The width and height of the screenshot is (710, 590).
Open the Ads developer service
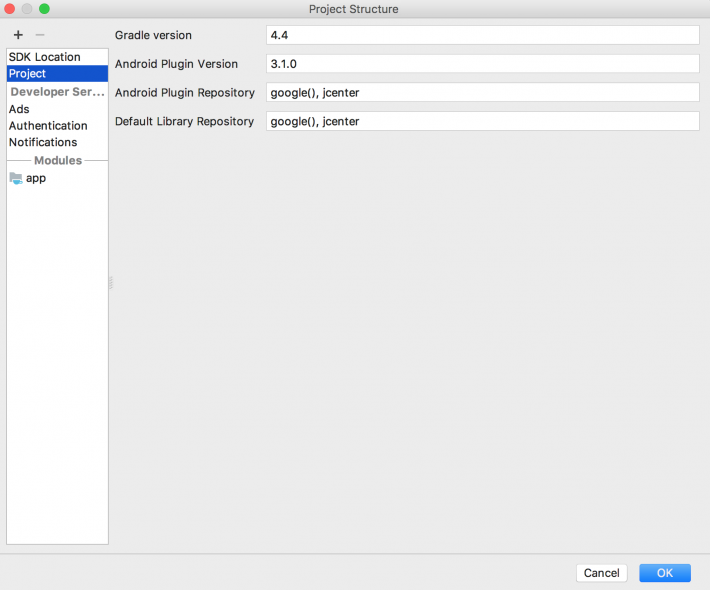(19, 109)
